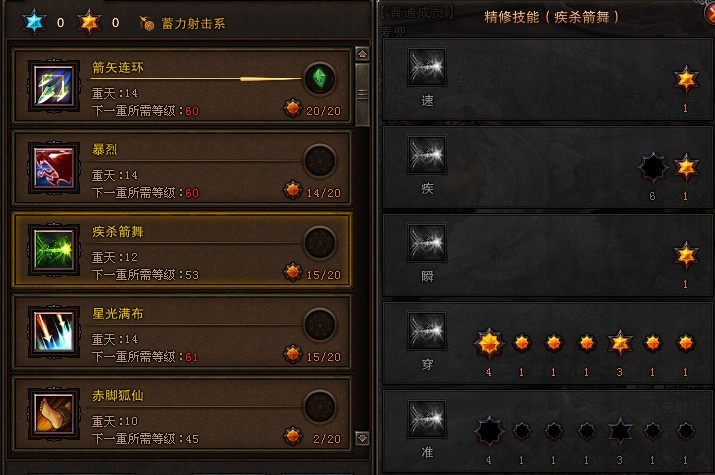
Task: Click the 星光满布 skill icon
Action: click(54, 331)
